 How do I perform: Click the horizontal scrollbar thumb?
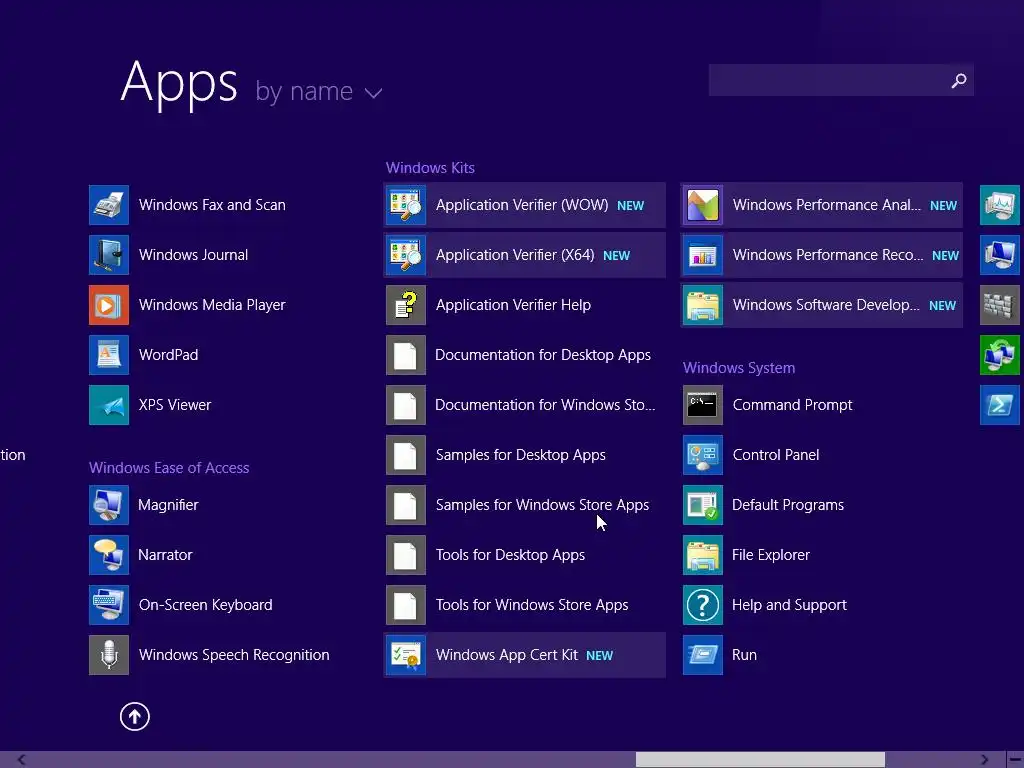coord(760,760)
